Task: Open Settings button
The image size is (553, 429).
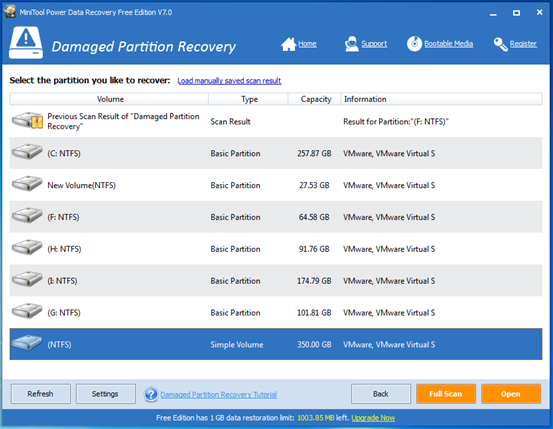Action: (105, 394)
